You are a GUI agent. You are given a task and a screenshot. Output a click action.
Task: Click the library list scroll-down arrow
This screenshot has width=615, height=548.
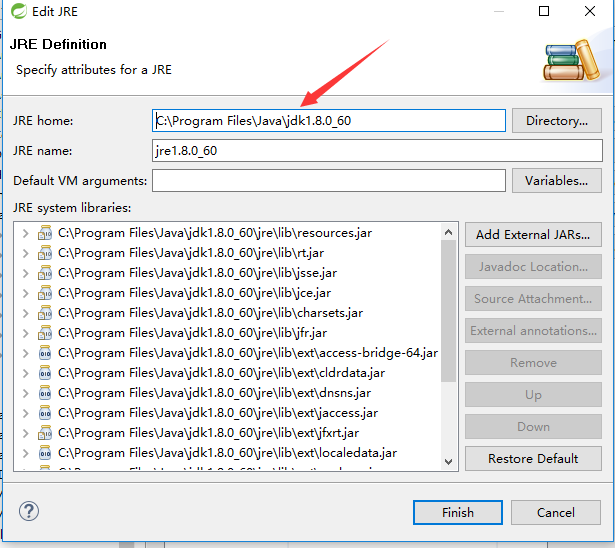448,461
